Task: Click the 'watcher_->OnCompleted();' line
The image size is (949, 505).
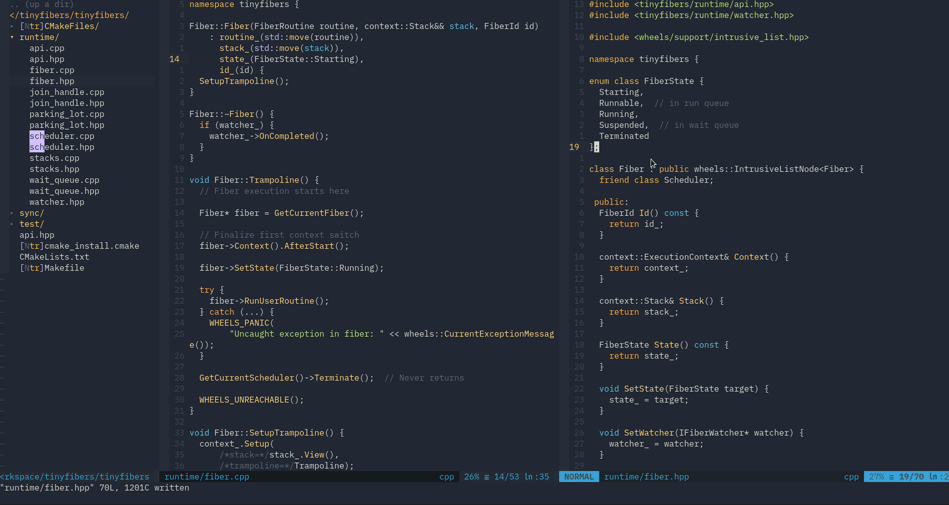Action: (269, 136)
